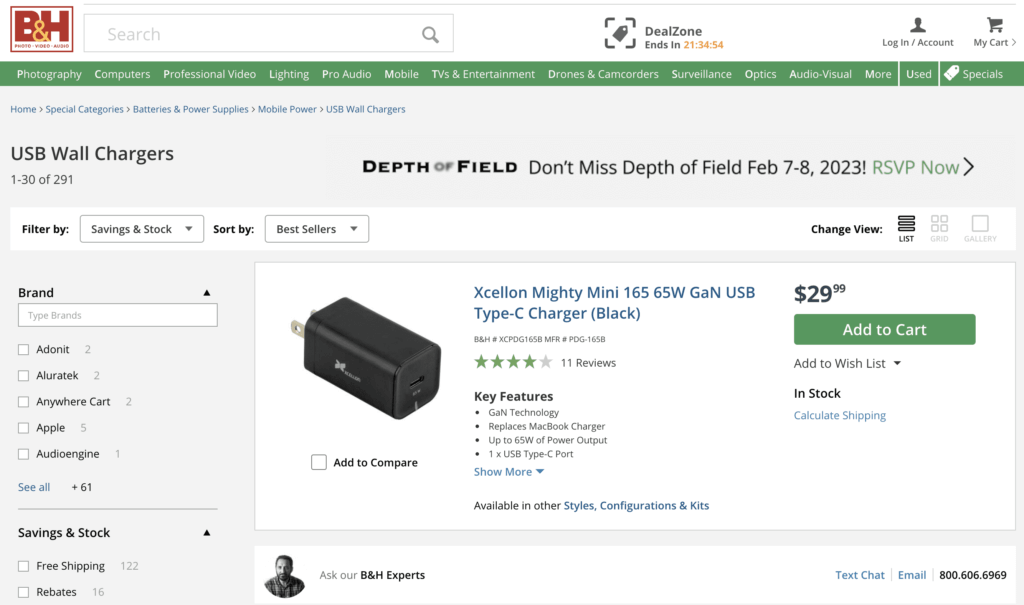Open the Mobile menu

coord(401,74)
